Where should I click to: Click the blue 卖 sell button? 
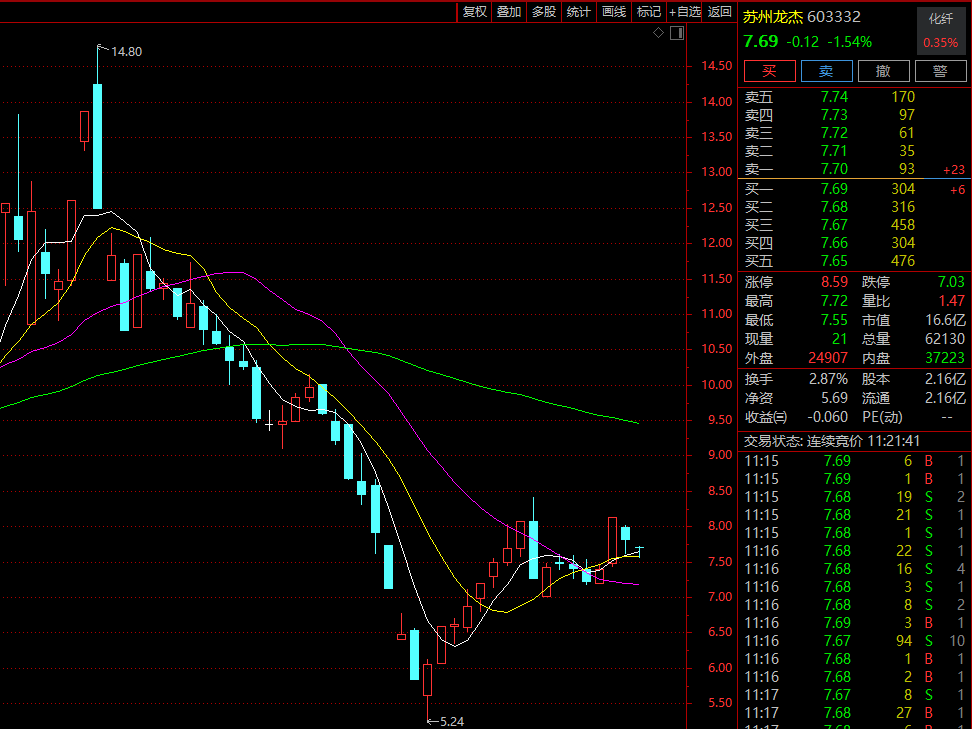click(826, 71)
